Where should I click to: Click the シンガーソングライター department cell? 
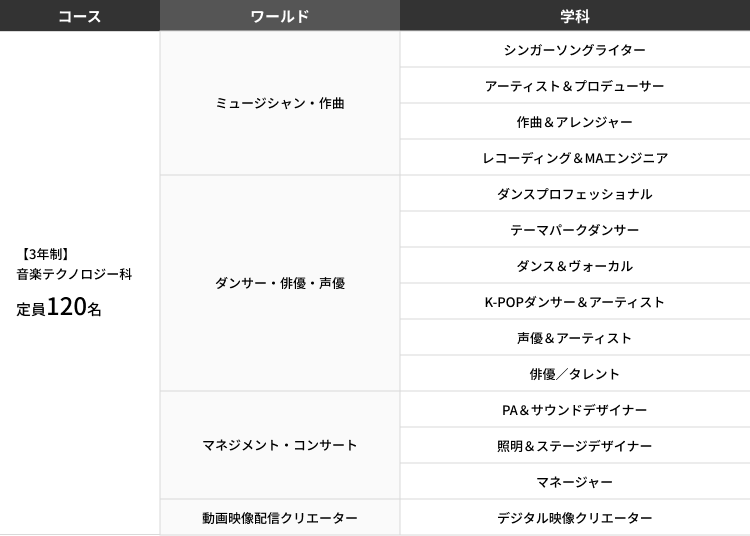(x=574, y=50)
